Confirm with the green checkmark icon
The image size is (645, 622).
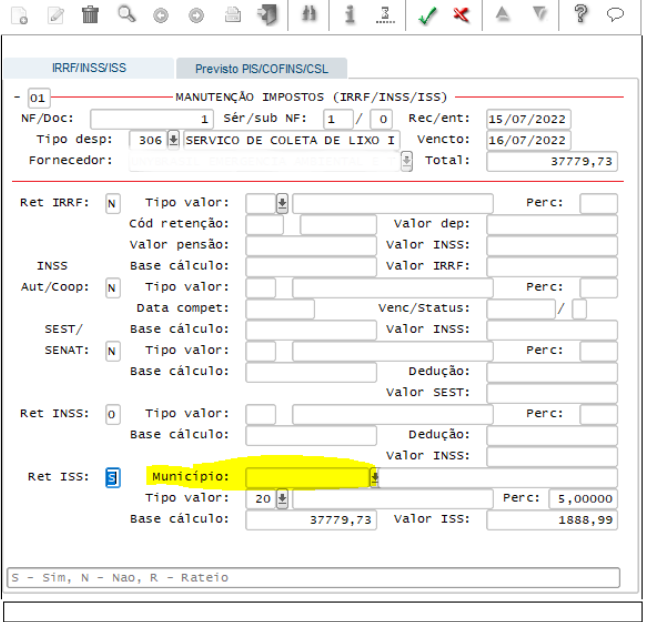coord(427,16)
